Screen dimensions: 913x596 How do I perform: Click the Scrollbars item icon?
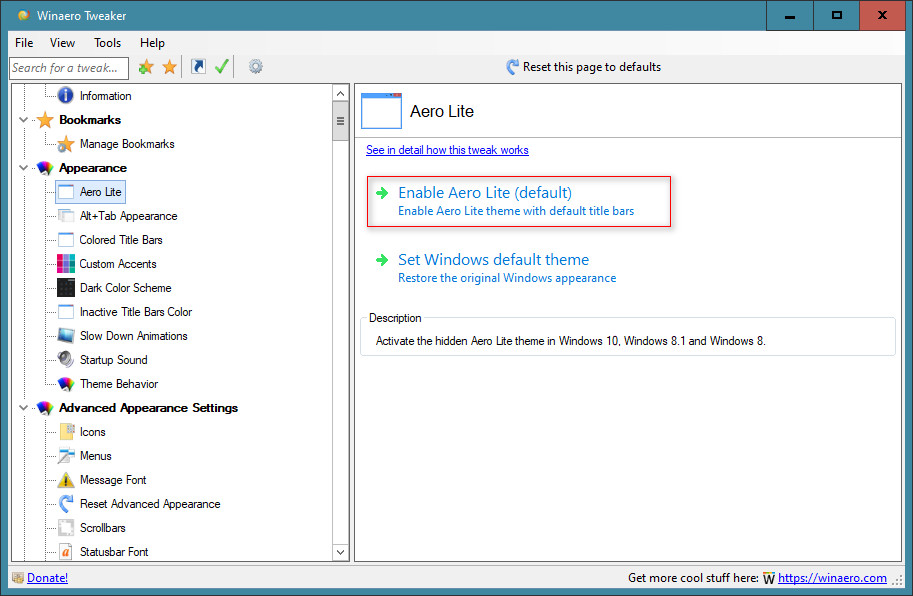click(x=66, y=527)
